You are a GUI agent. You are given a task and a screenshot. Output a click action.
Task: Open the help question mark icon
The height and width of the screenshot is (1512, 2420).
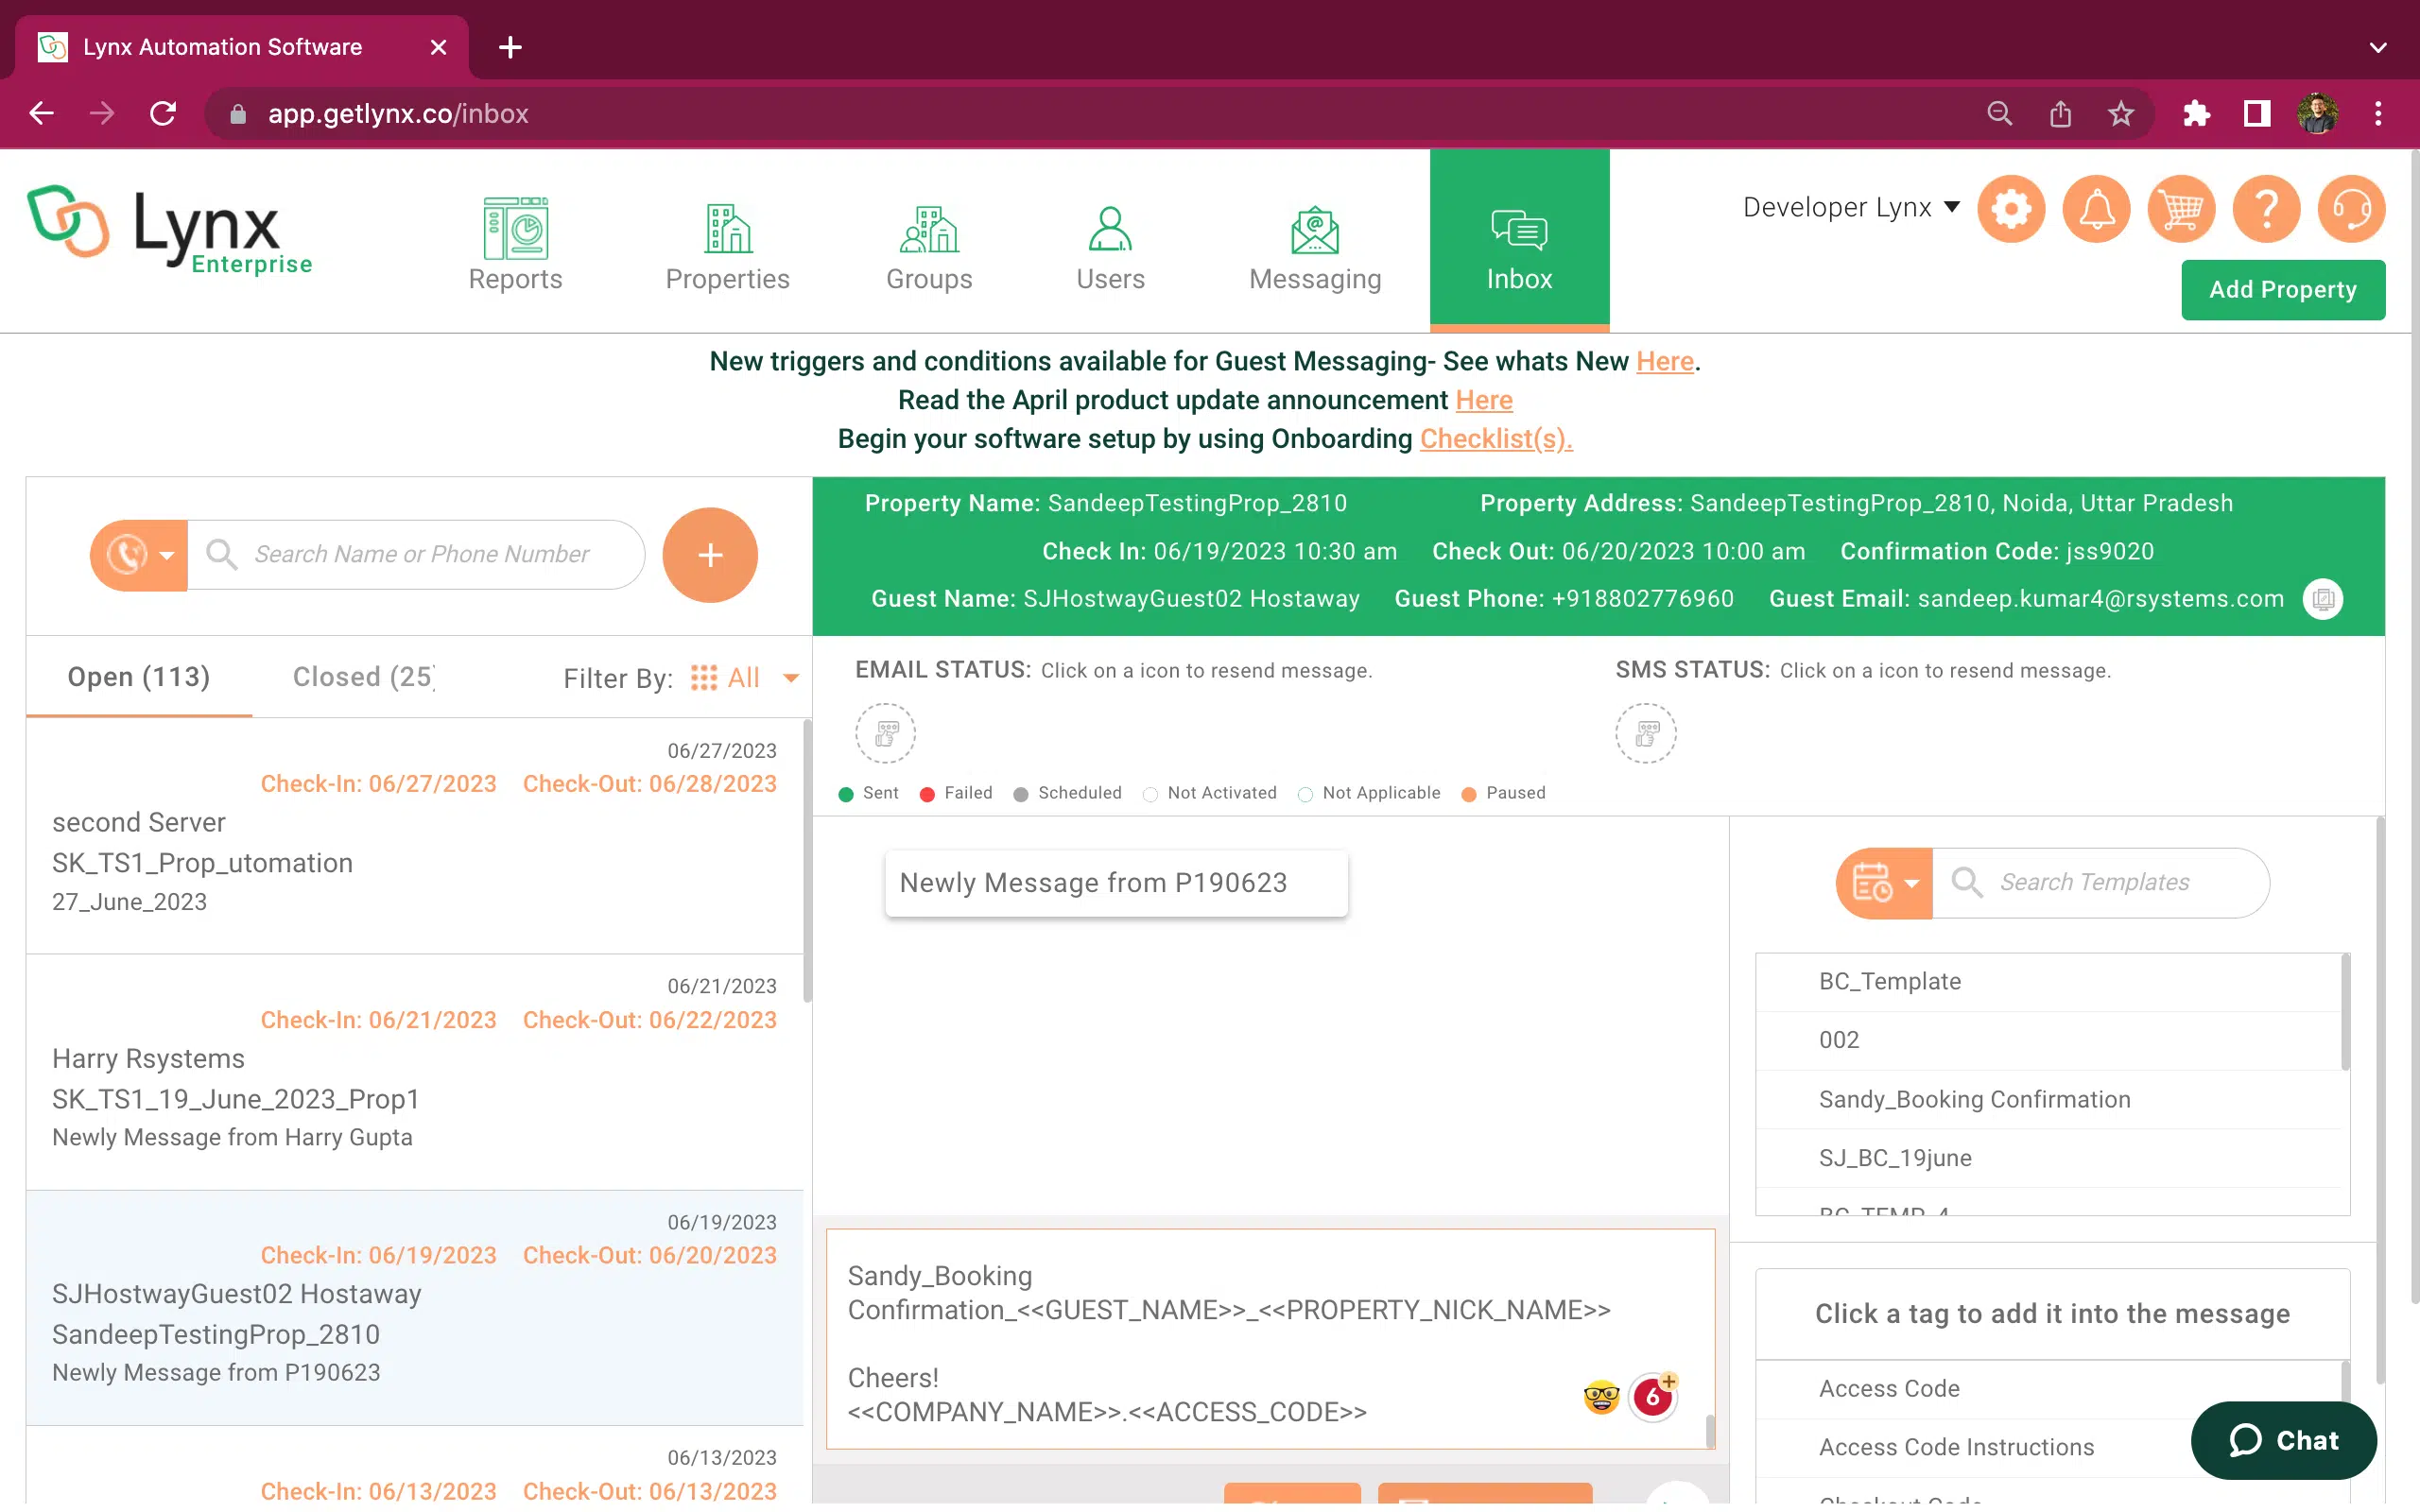(x=2266, y=208)
